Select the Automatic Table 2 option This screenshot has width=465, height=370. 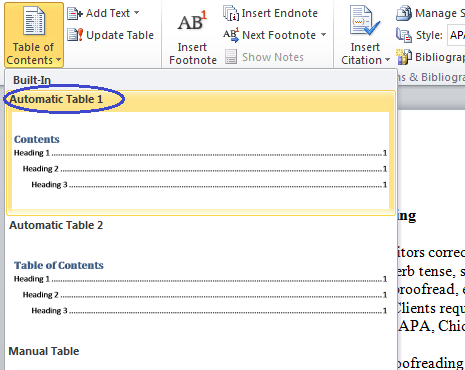pyautogui.click(x=56, y=225)
